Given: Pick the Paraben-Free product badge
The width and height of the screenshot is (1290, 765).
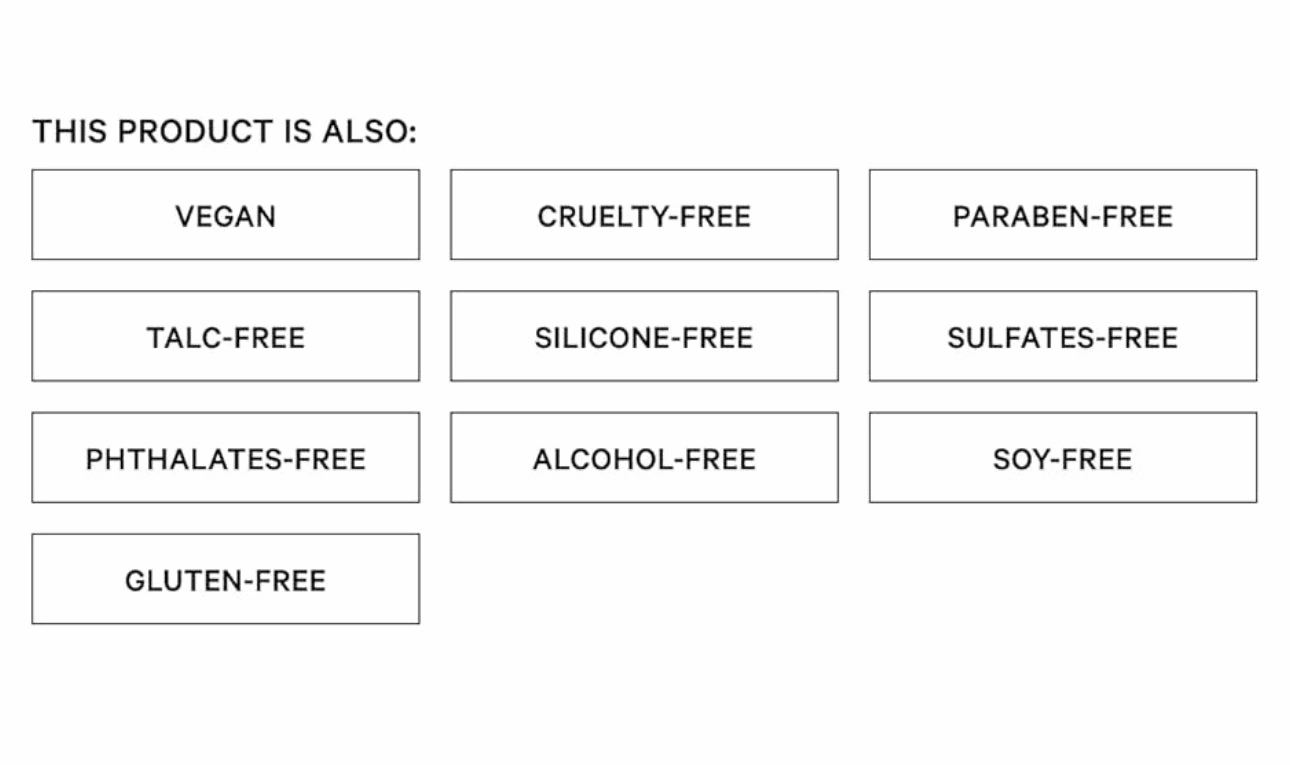Looking at the screenshot, I should click(1063, 215).
